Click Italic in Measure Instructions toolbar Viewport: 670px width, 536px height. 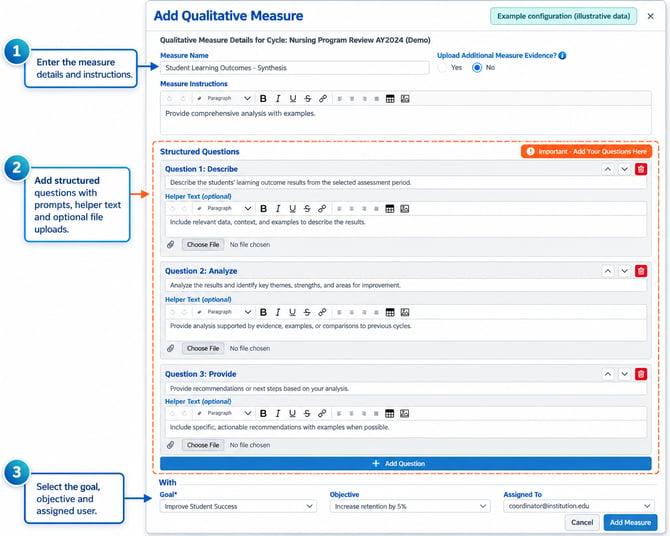point(278,99)
